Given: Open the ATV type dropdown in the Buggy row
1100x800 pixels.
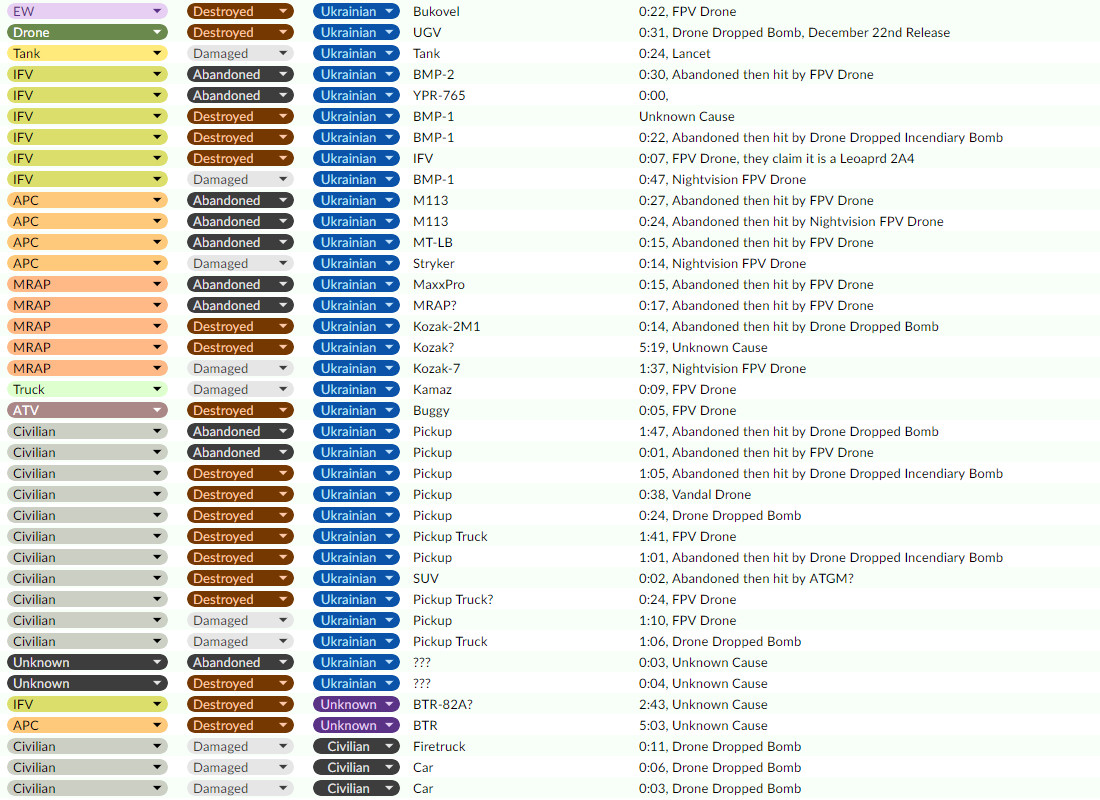Looking at the screenshot, I should pyautogui.click(x=87, y=411).
